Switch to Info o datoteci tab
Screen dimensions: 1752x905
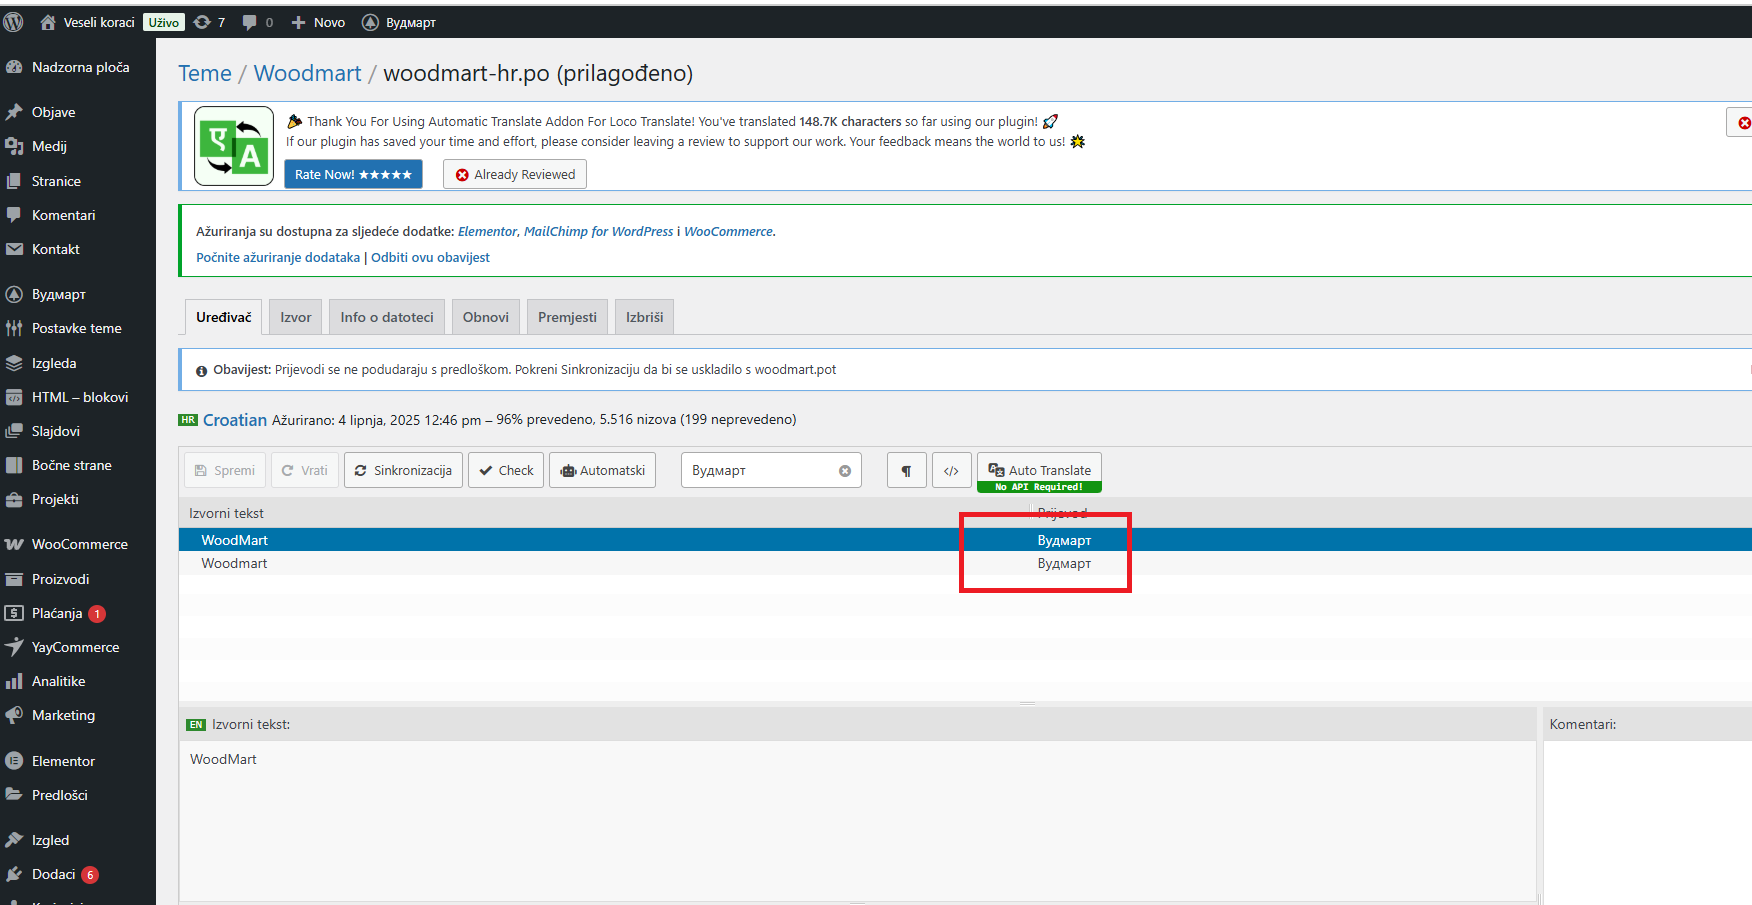point(387,317)
